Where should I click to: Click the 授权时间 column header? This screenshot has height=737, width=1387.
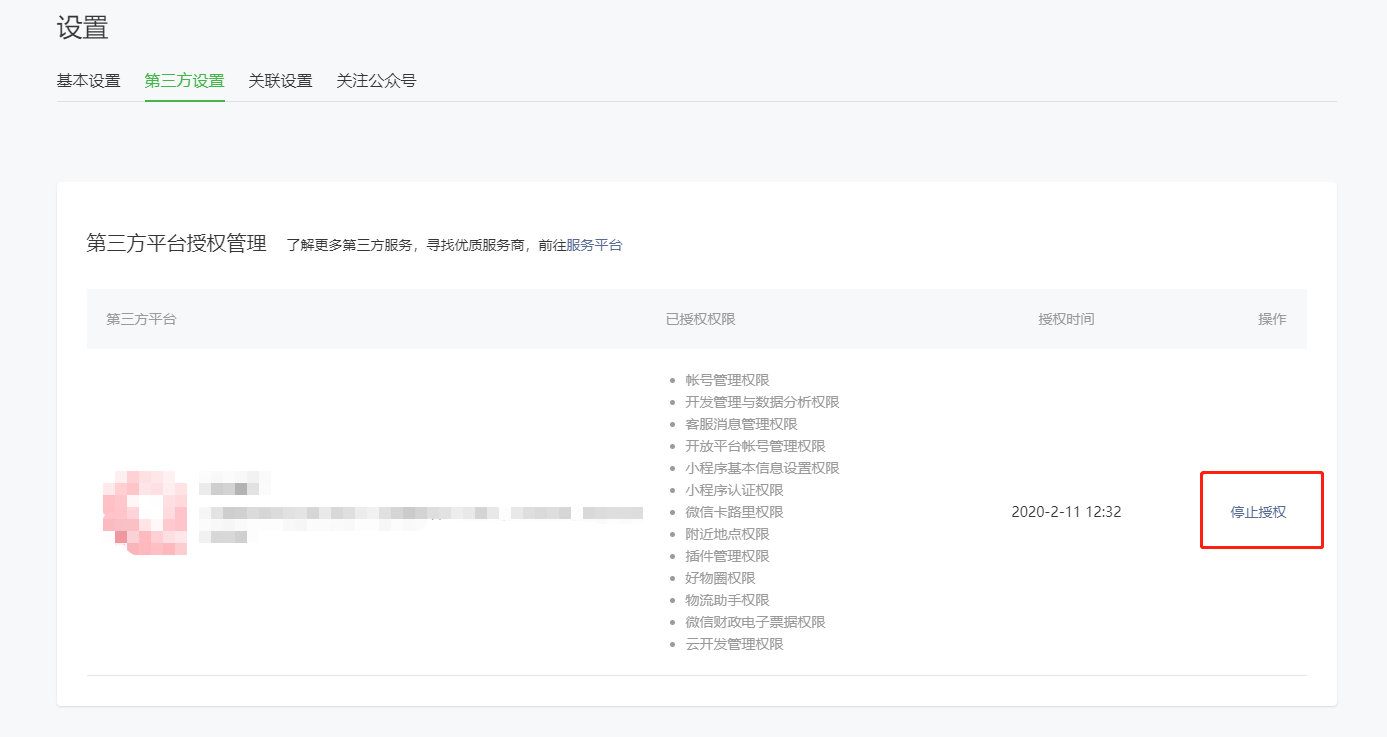[x=1066, y=319]
